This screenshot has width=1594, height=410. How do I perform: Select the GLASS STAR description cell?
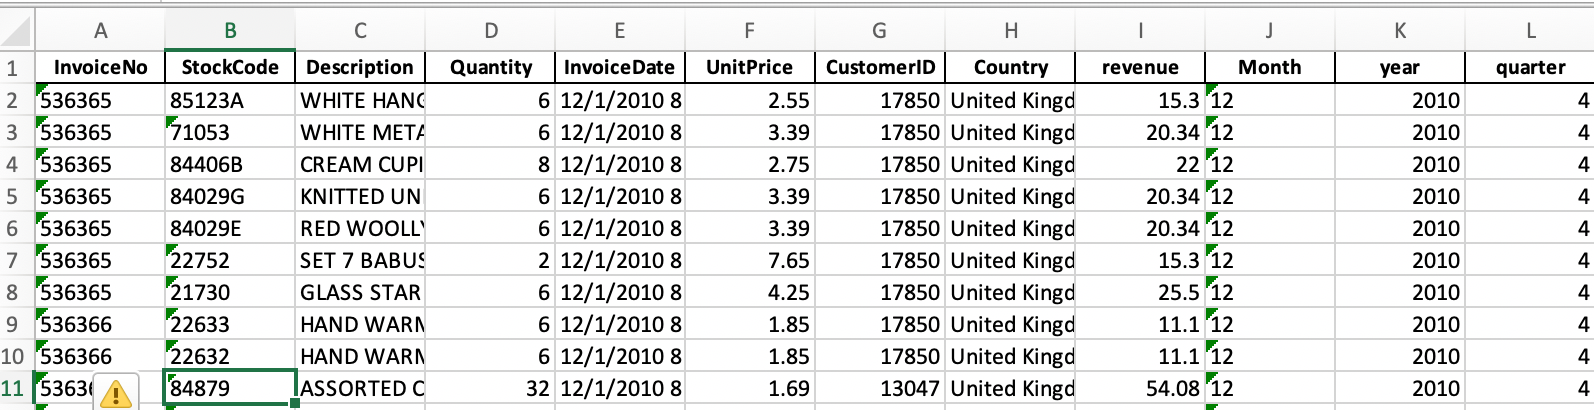tap(360, 292)
